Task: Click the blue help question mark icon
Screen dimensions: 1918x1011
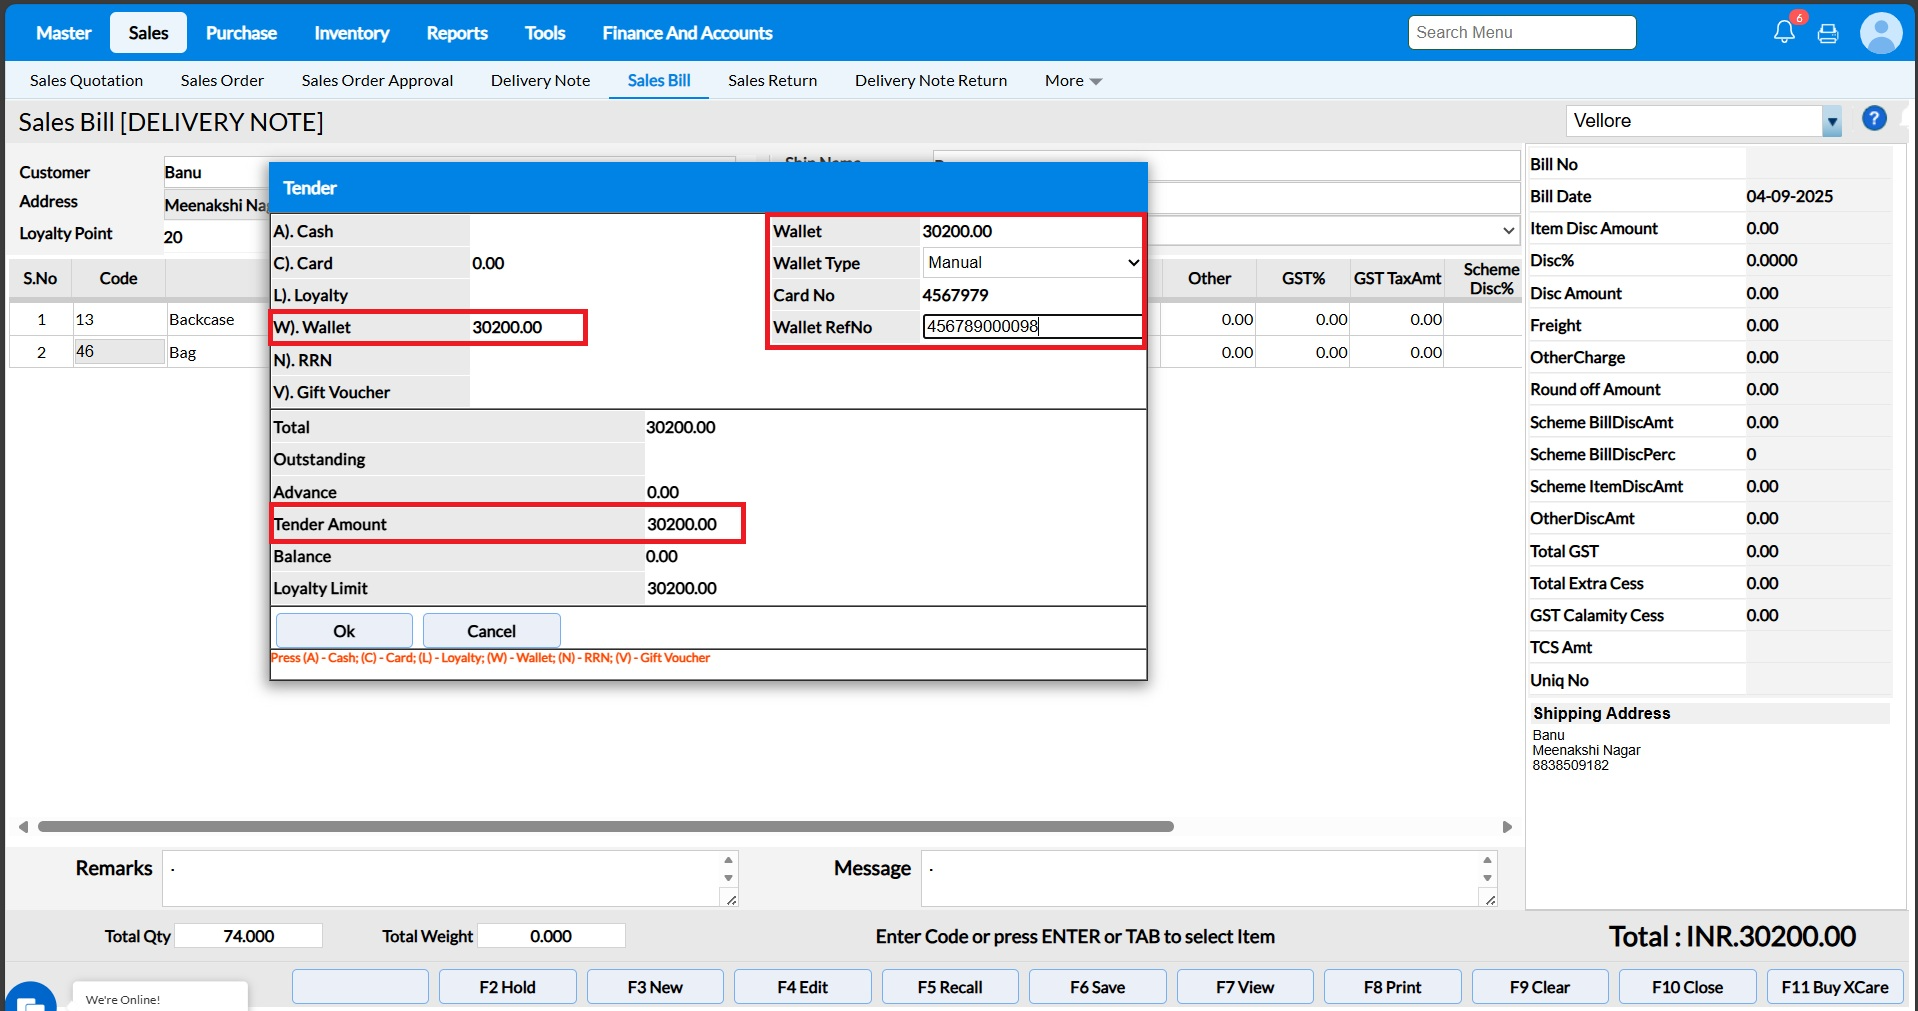Action: (1874, 119)
